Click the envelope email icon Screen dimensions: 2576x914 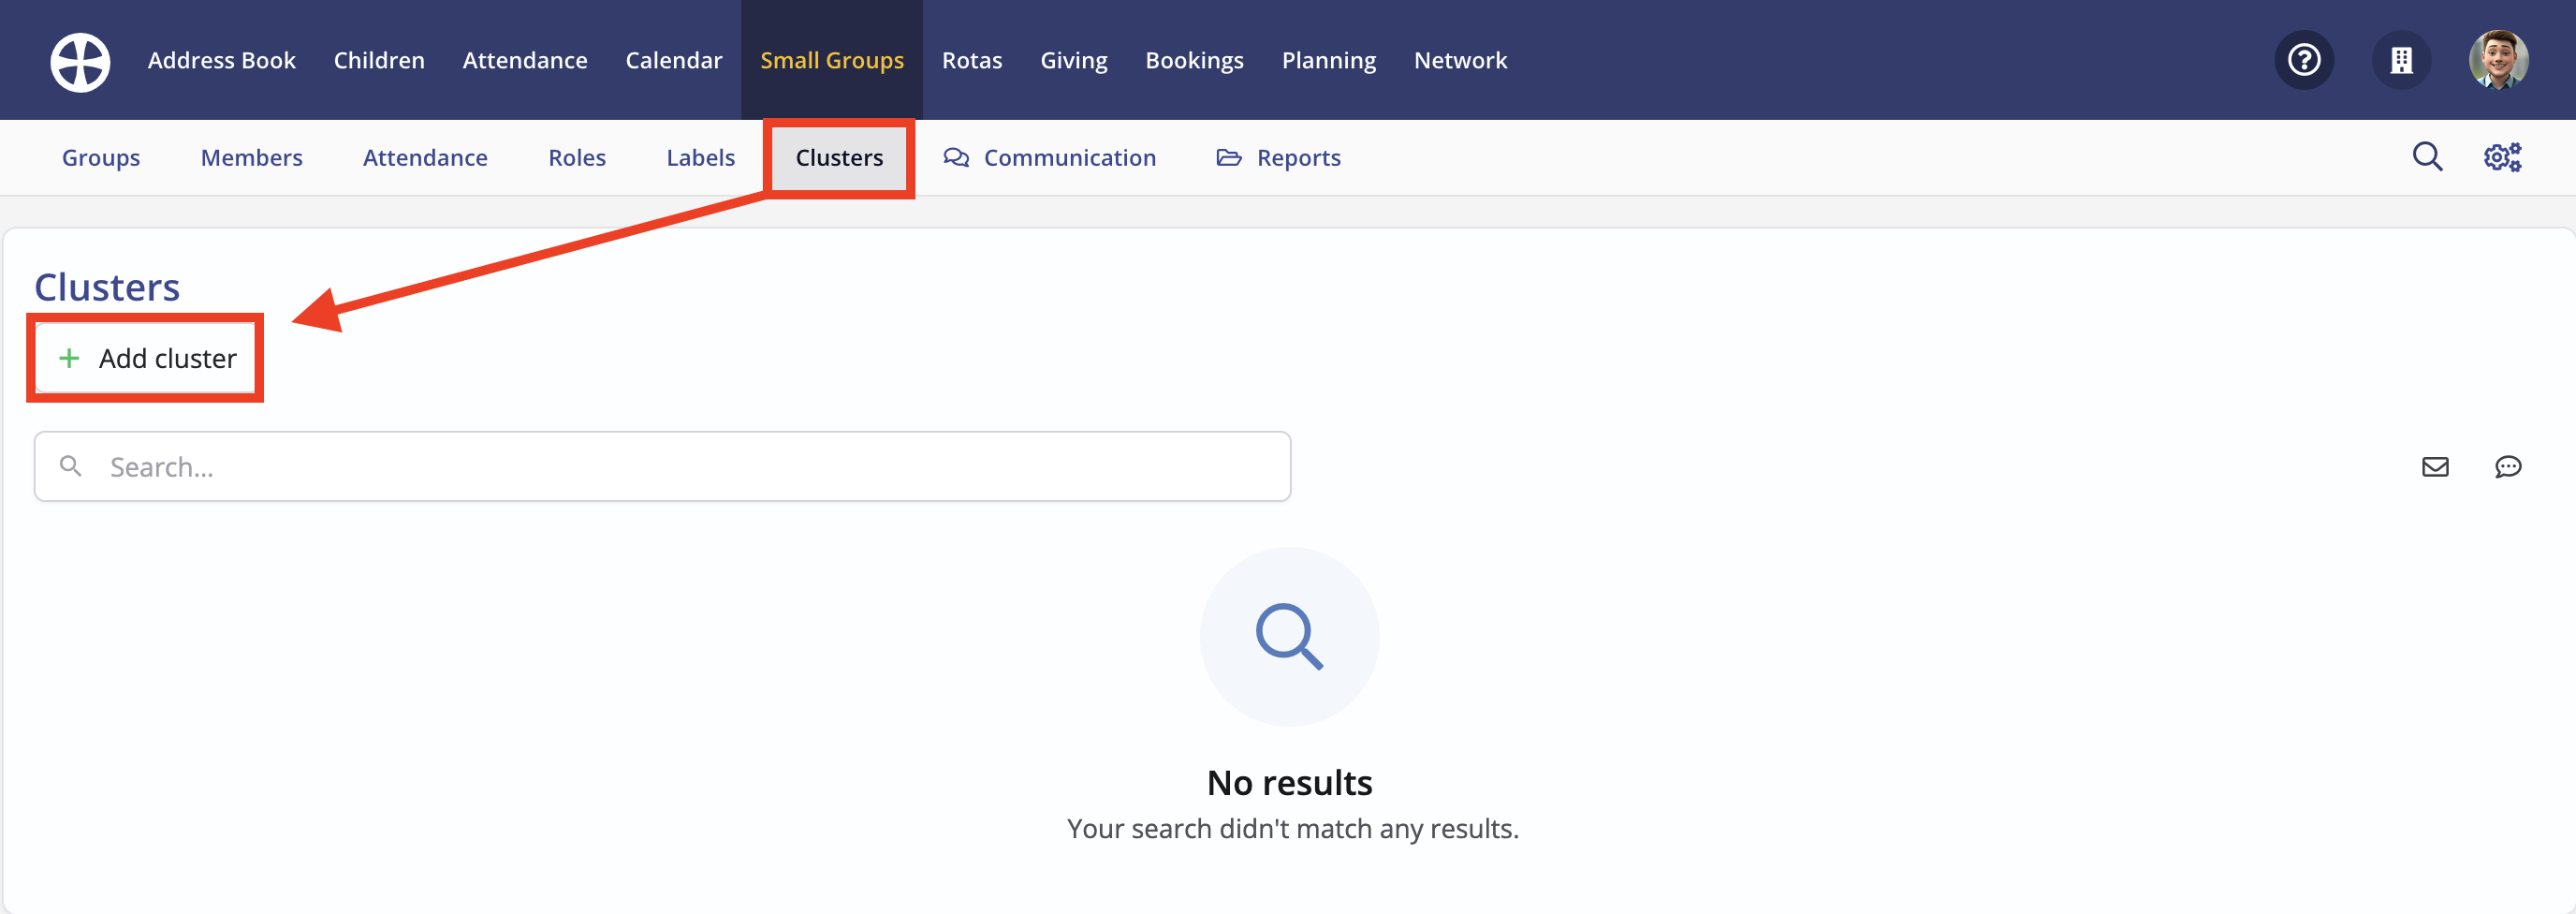pyautogui.click(x=2435, y=467)
